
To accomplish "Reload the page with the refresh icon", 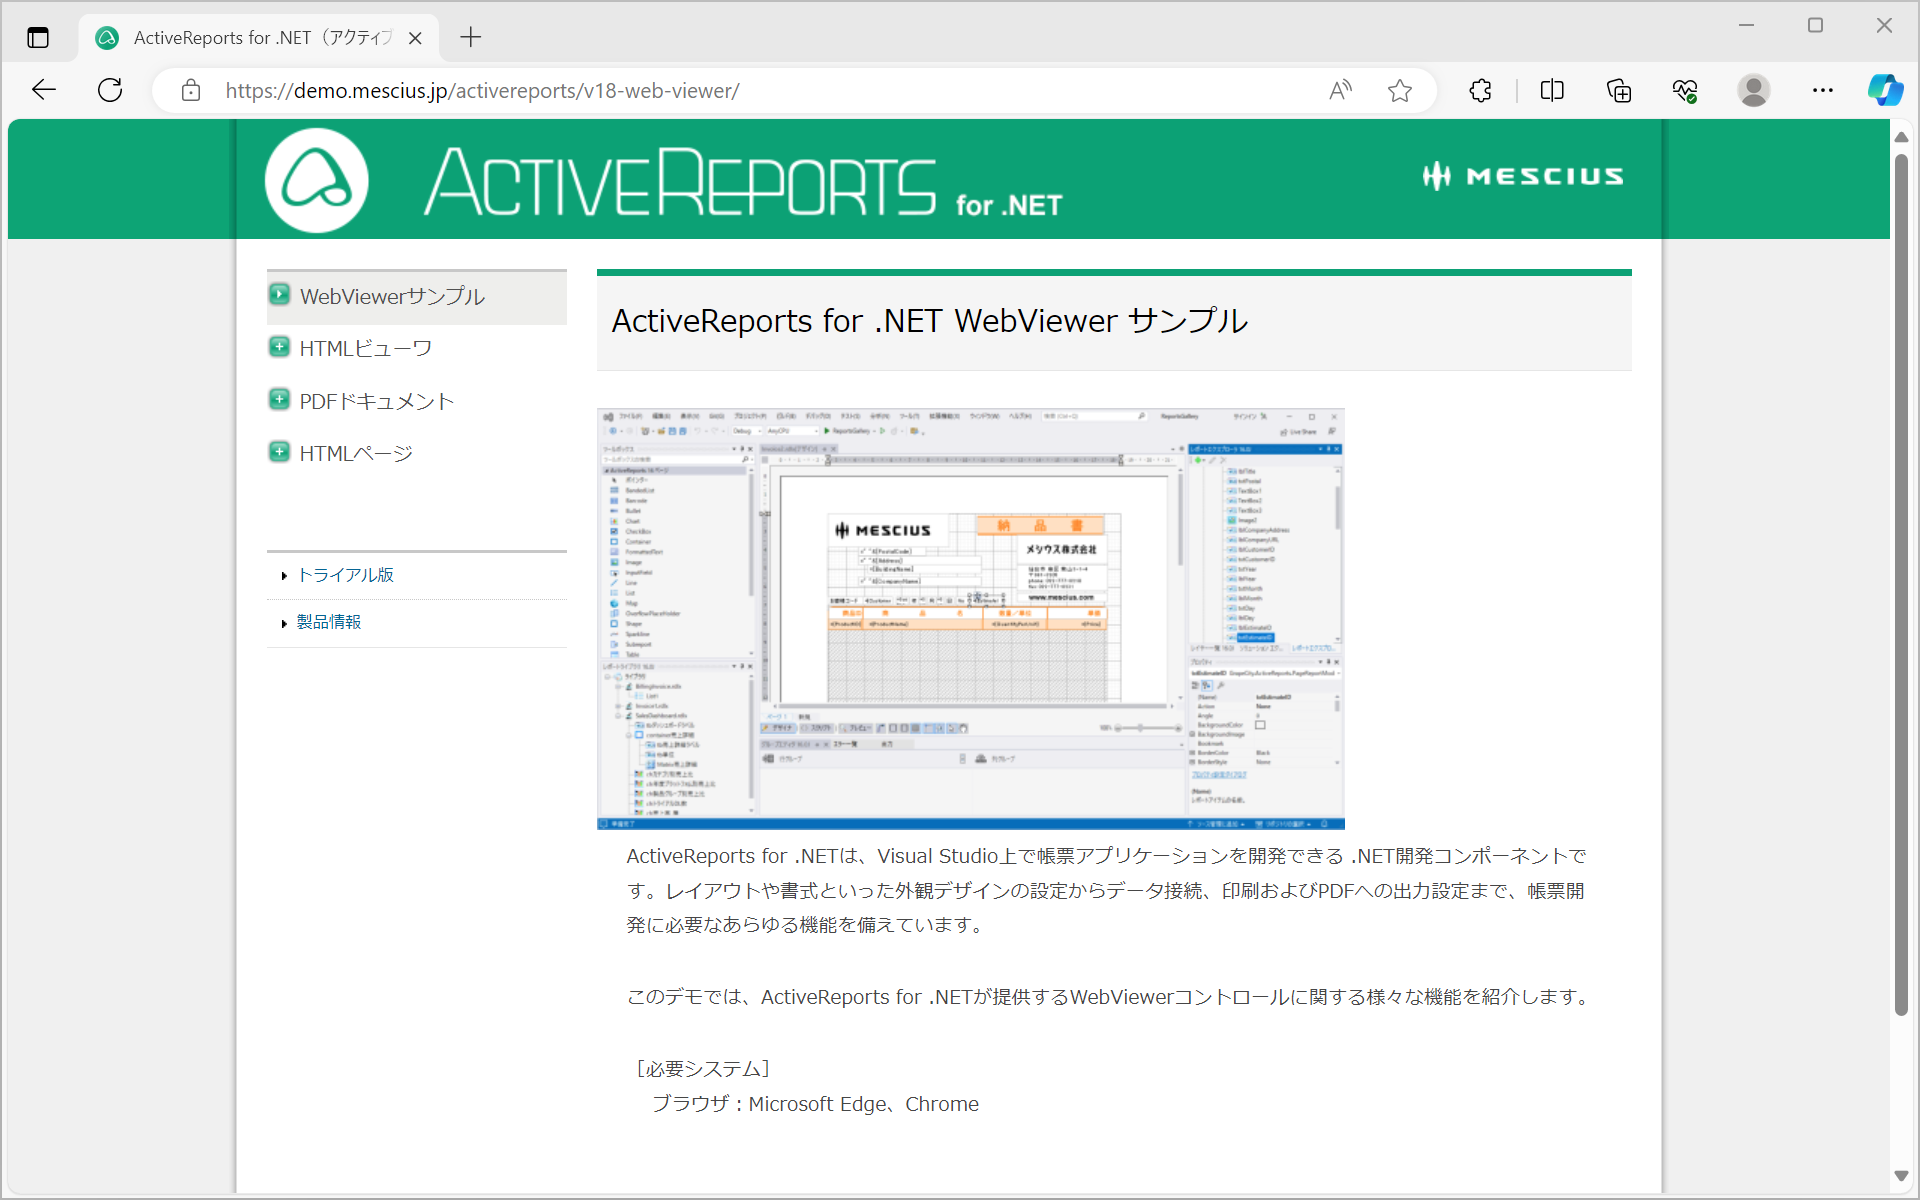I will coord(110,90).
